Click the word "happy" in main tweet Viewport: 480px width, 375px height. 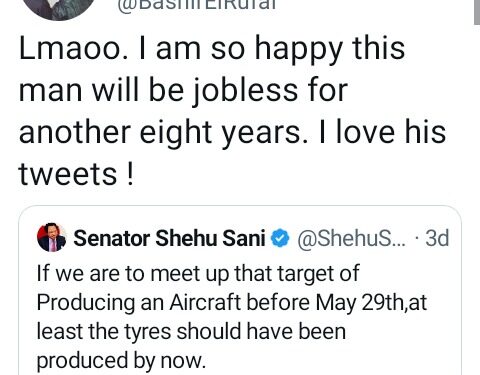tap(299, 51)
